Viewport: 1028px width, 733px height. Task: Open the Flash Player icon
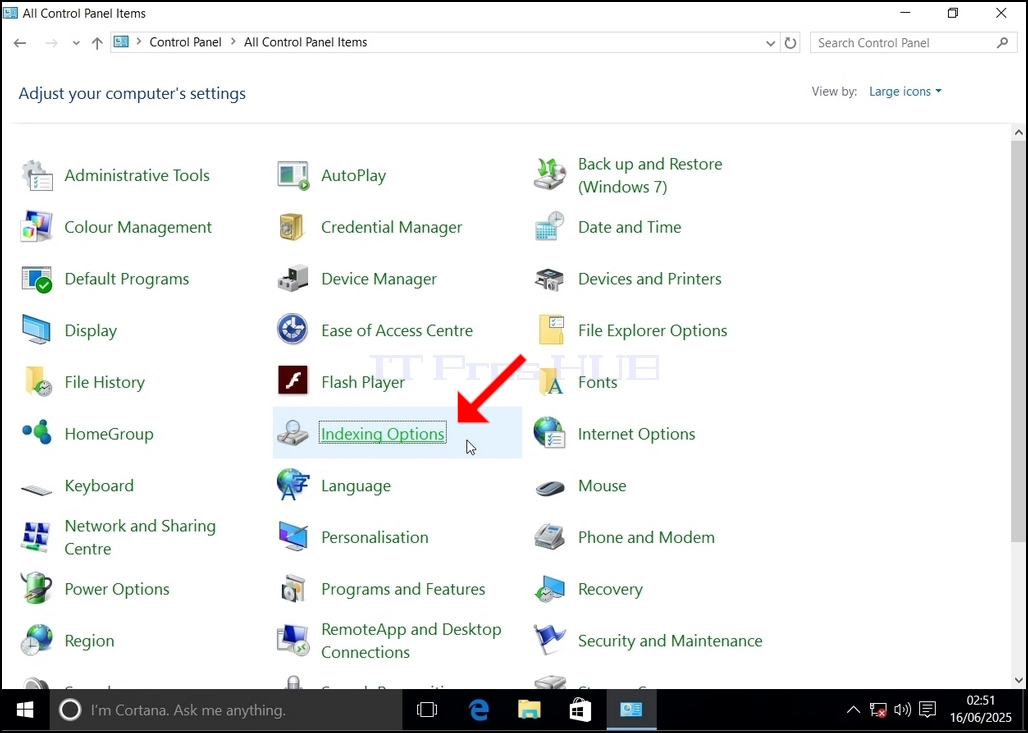[x=292, y=381]
